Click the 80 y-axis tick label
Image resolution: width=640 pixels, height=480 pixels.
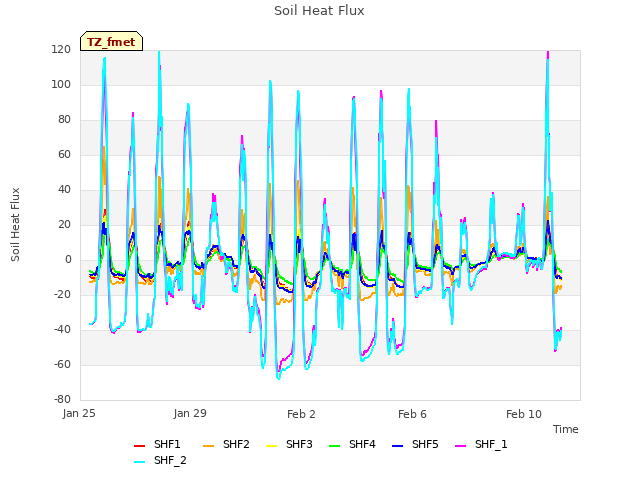coord(64,120)
